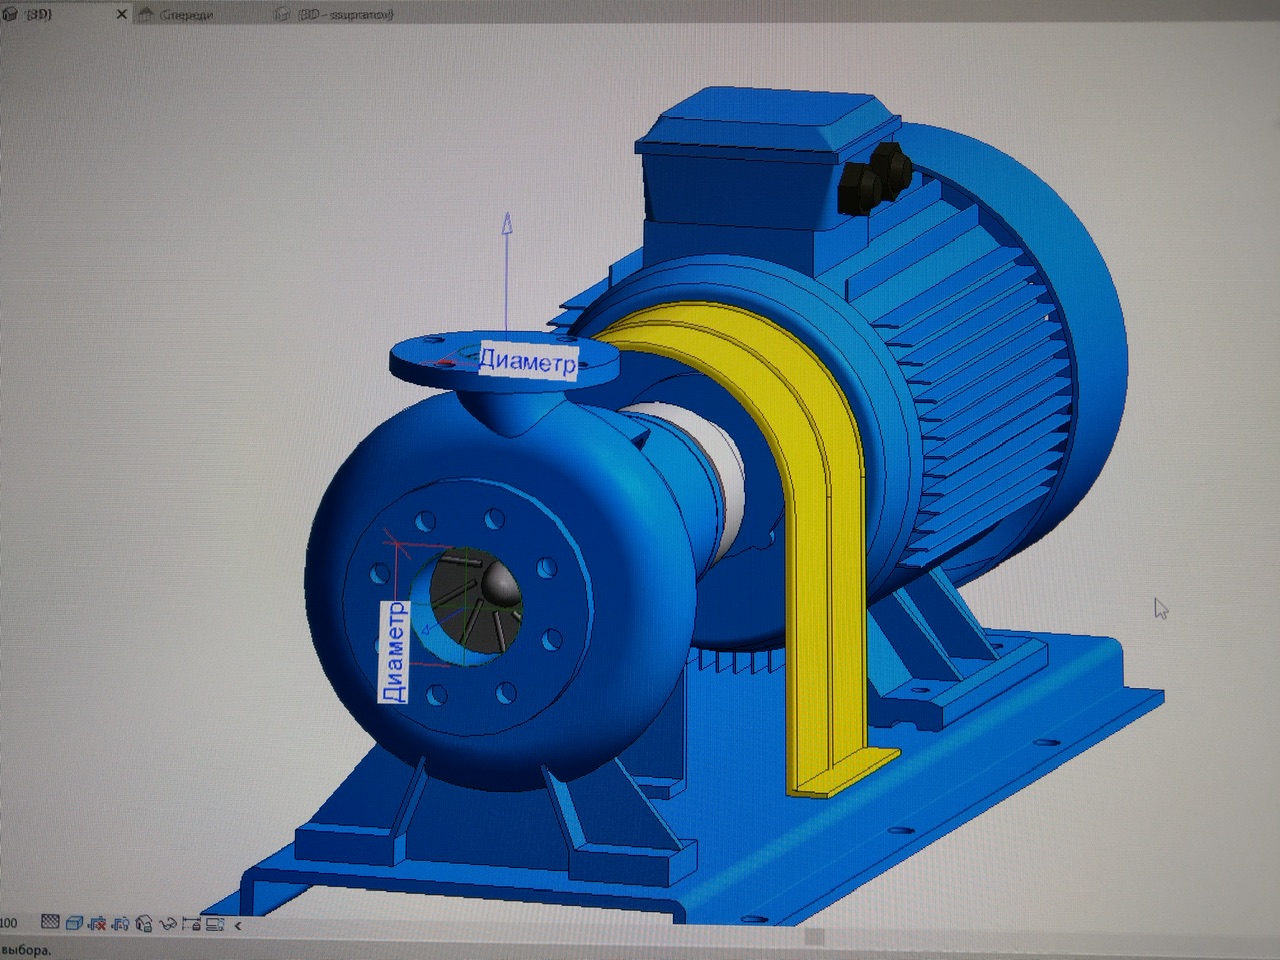Collapse the view control bar chevron

(x=238, y=926)
